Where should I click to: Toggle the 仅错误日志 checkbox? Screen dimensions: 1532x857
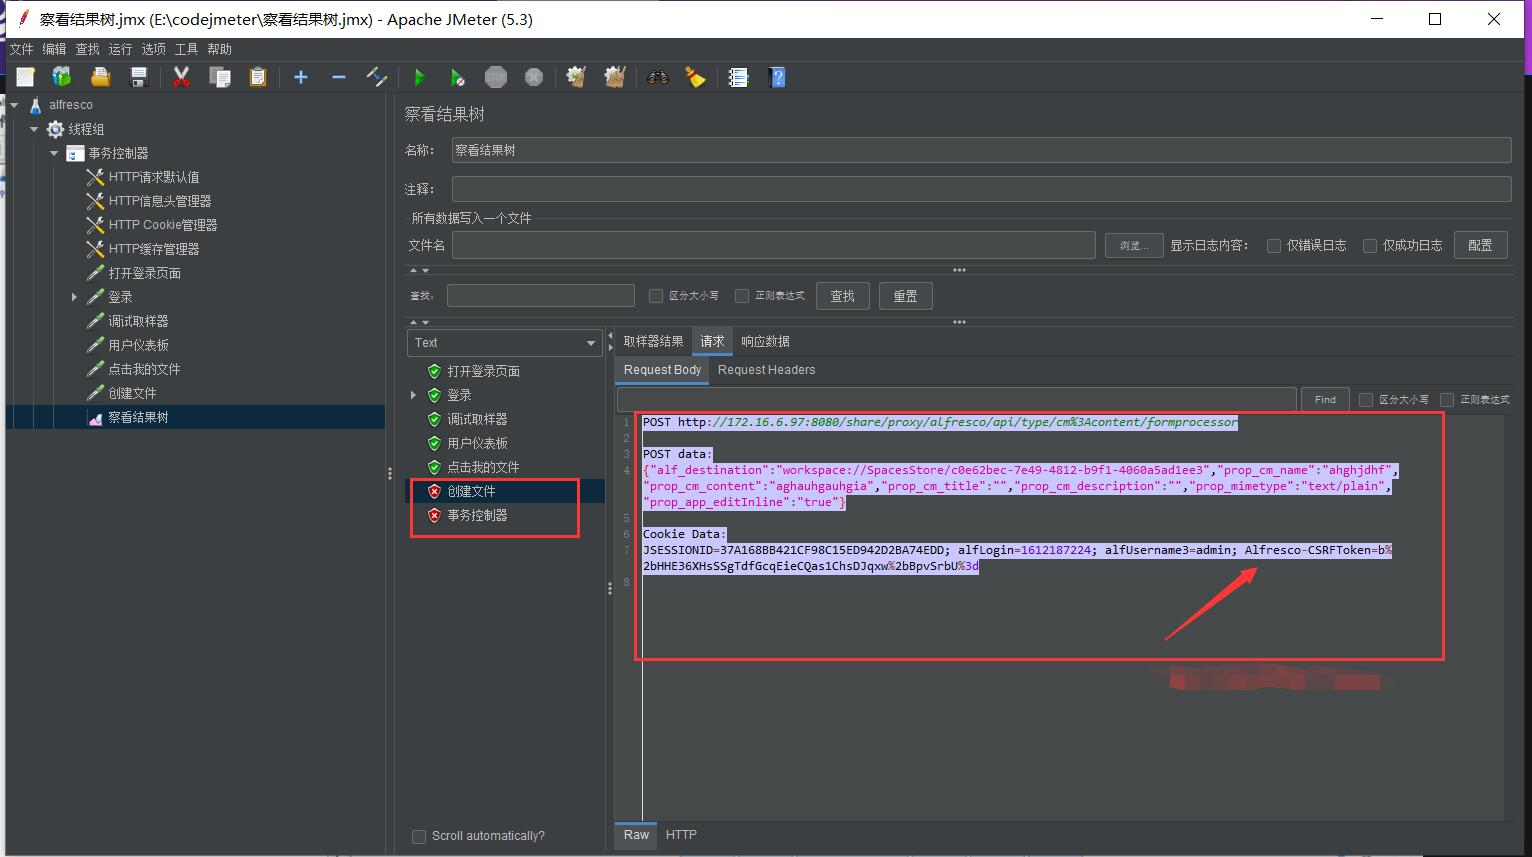coord(1274,245)
